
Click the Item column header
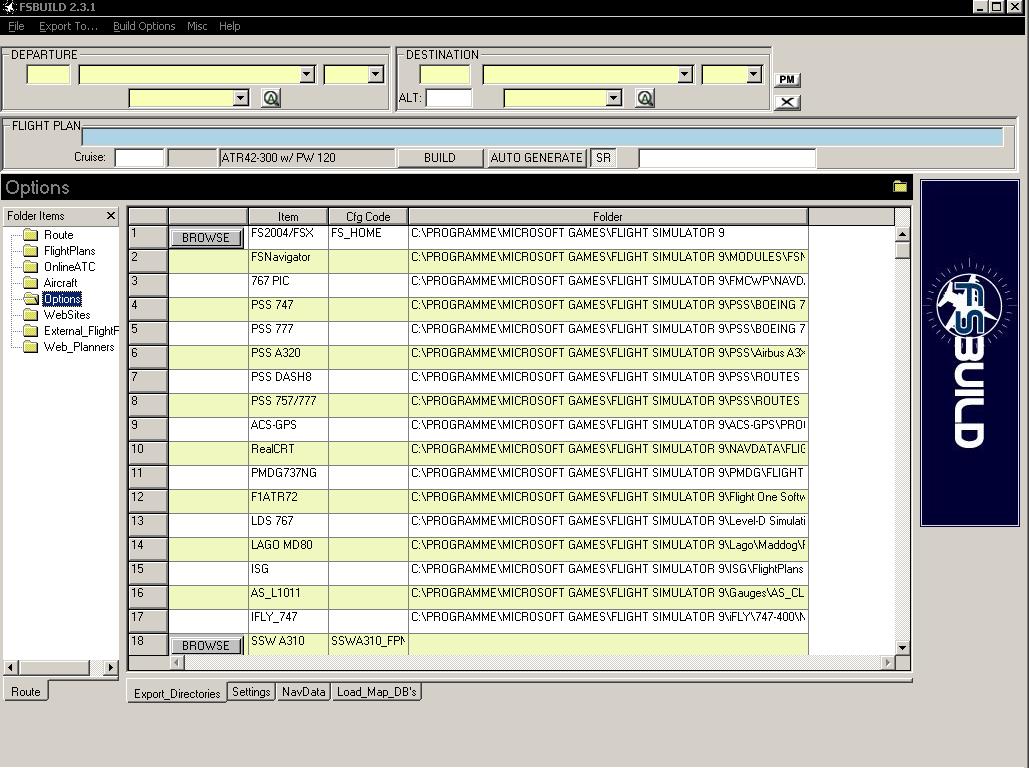(x=288, y=216)
